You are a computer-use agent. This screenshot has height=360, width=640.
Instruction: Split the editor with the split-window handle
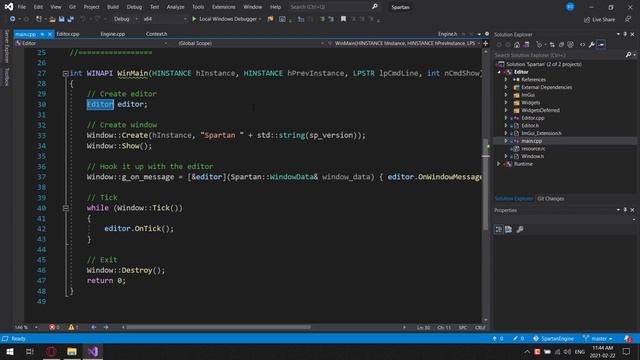[485, 43]
